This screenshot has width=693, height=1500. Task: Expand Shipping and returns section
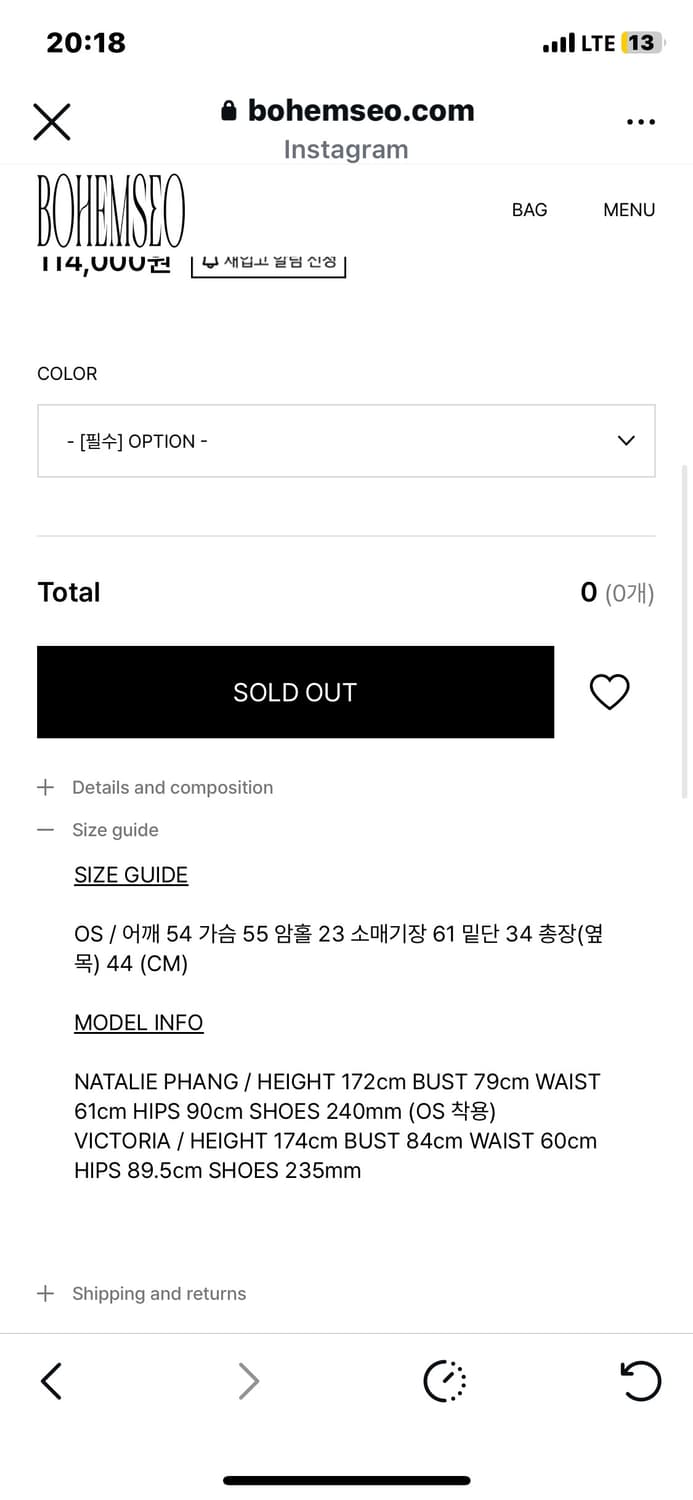point(158,1294)
